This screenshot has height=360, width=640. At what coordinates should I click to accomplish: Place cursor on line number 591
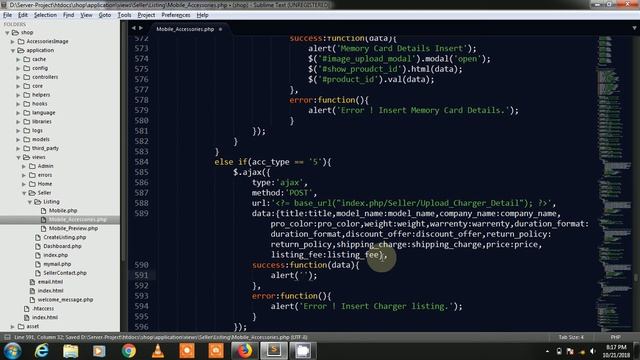pyautogui.click(x=141, y=275)
